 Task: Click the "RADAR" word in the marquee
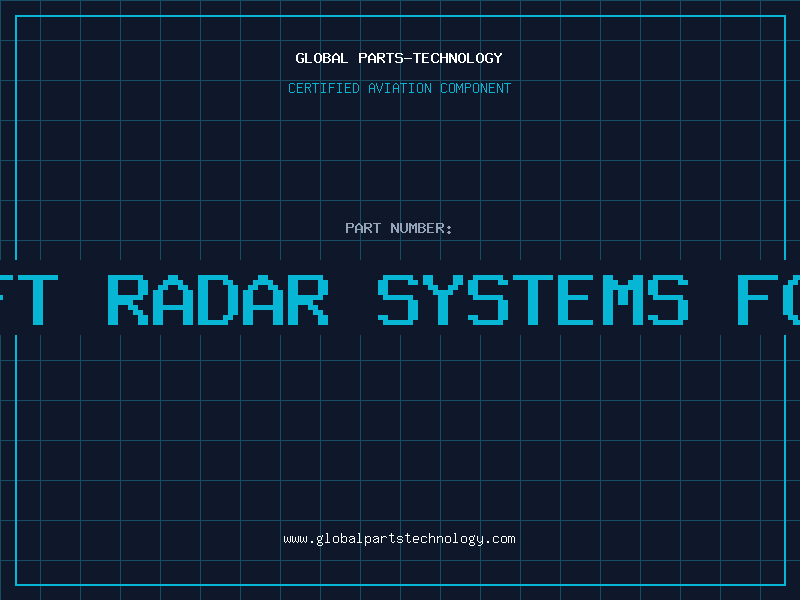point(218,300)
